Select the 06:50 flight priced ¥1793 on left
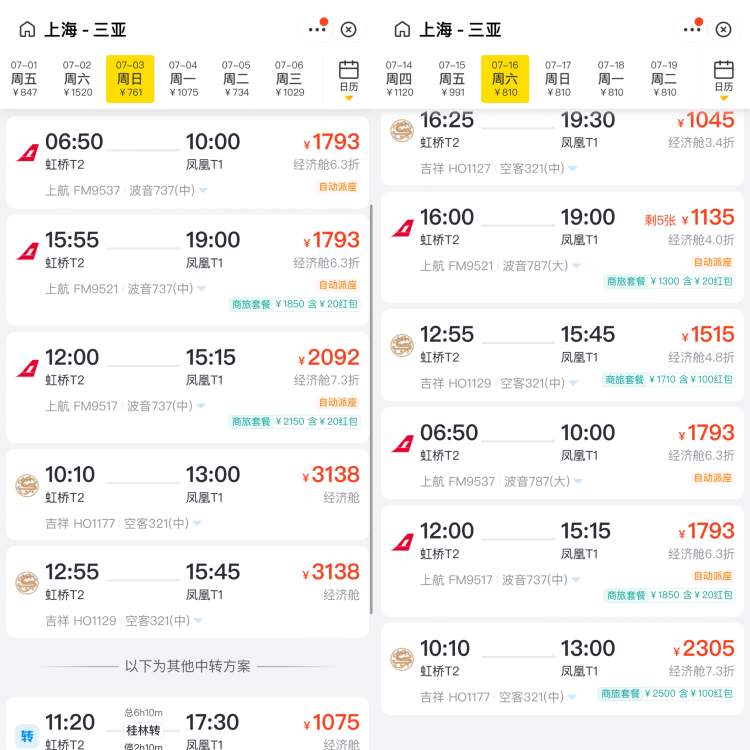The width and height of the screenshot is (750, 750). click(188, 163)
